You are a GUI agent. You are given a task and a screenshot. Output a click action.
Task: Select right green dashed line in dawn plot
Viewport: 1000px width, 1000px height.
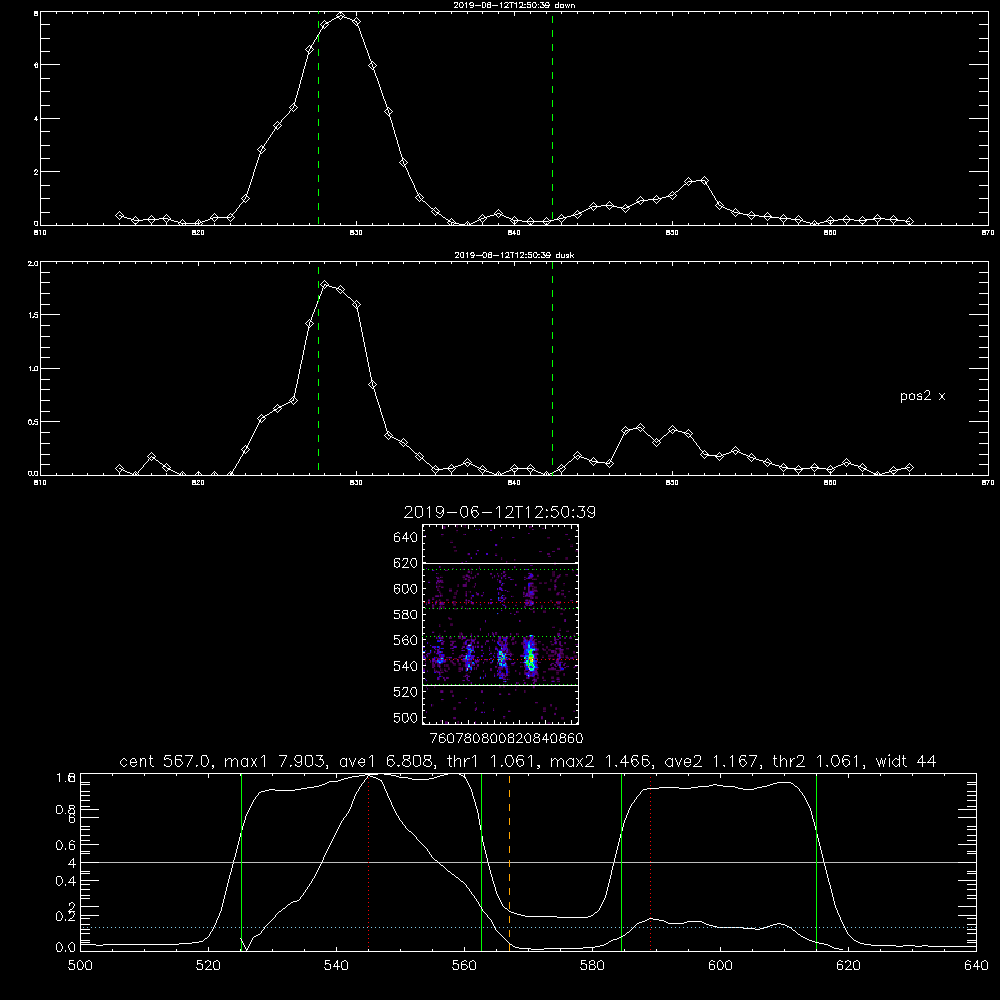552,118
